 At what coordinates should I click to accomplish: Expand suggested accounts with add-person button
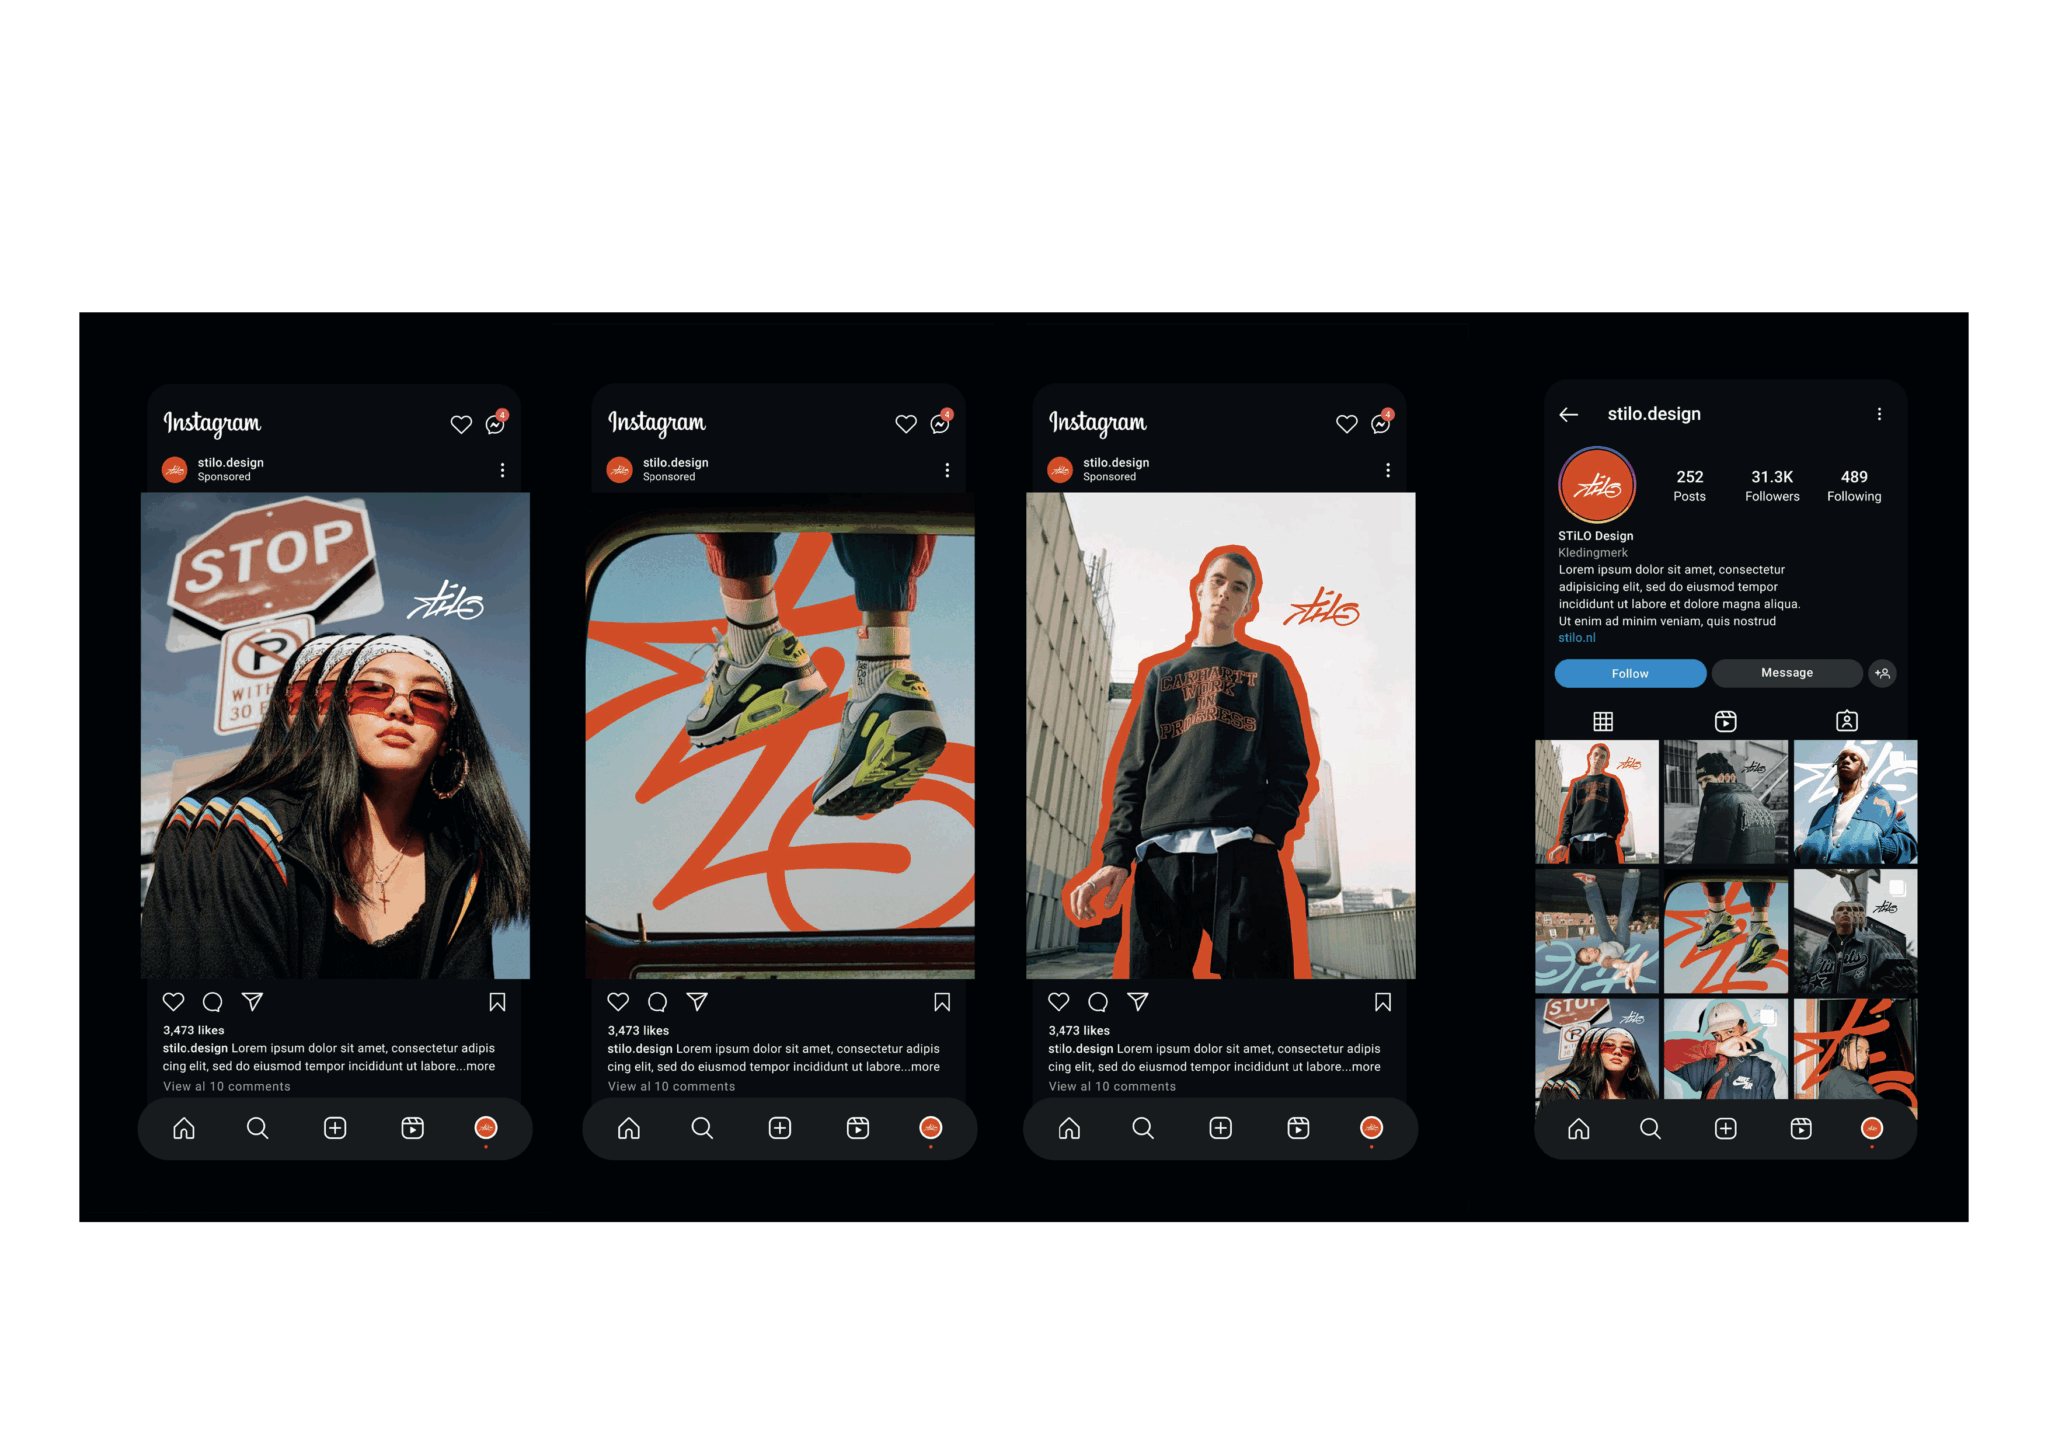(1882, 673)
